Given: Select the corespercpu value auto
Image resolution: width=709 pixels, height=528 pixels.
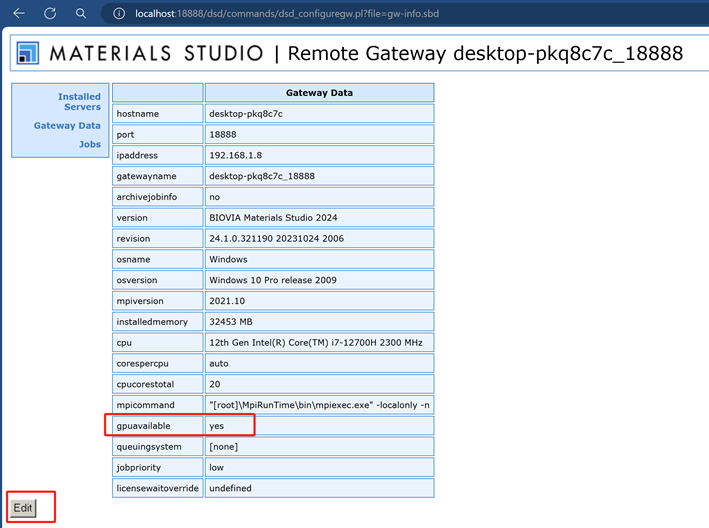Looking at the screenshot, I should tap(319, 363).
